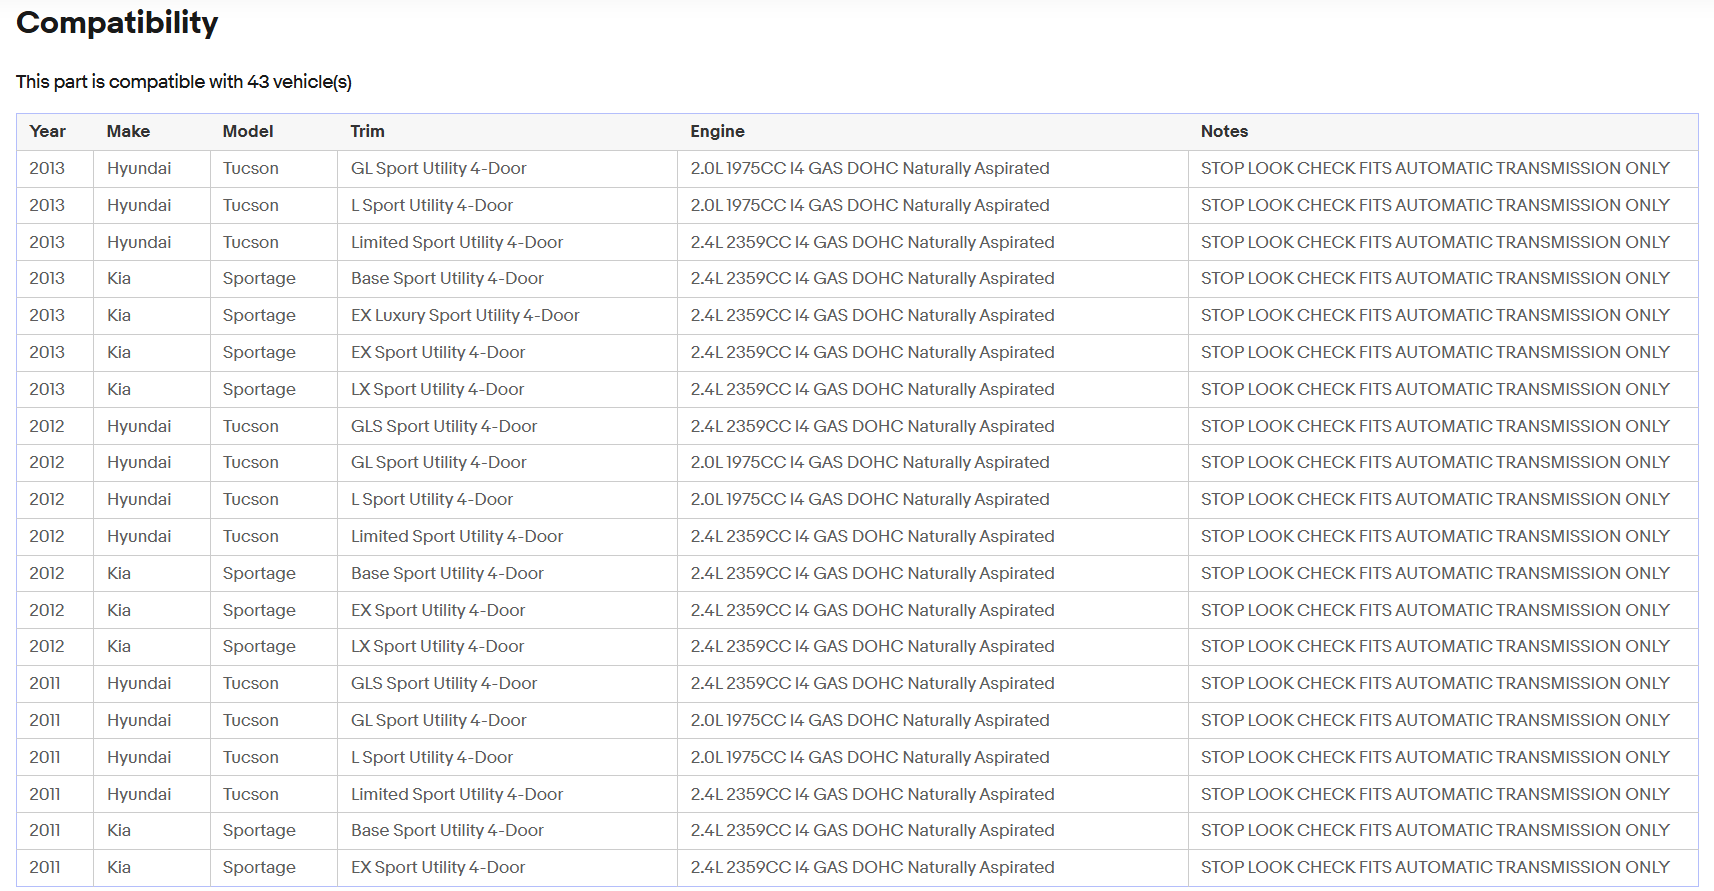Select 'Base Sport Utility 4-Door' in 2013 Sportage row
The width and height of the screenshot is (1714, 891).
447,278
